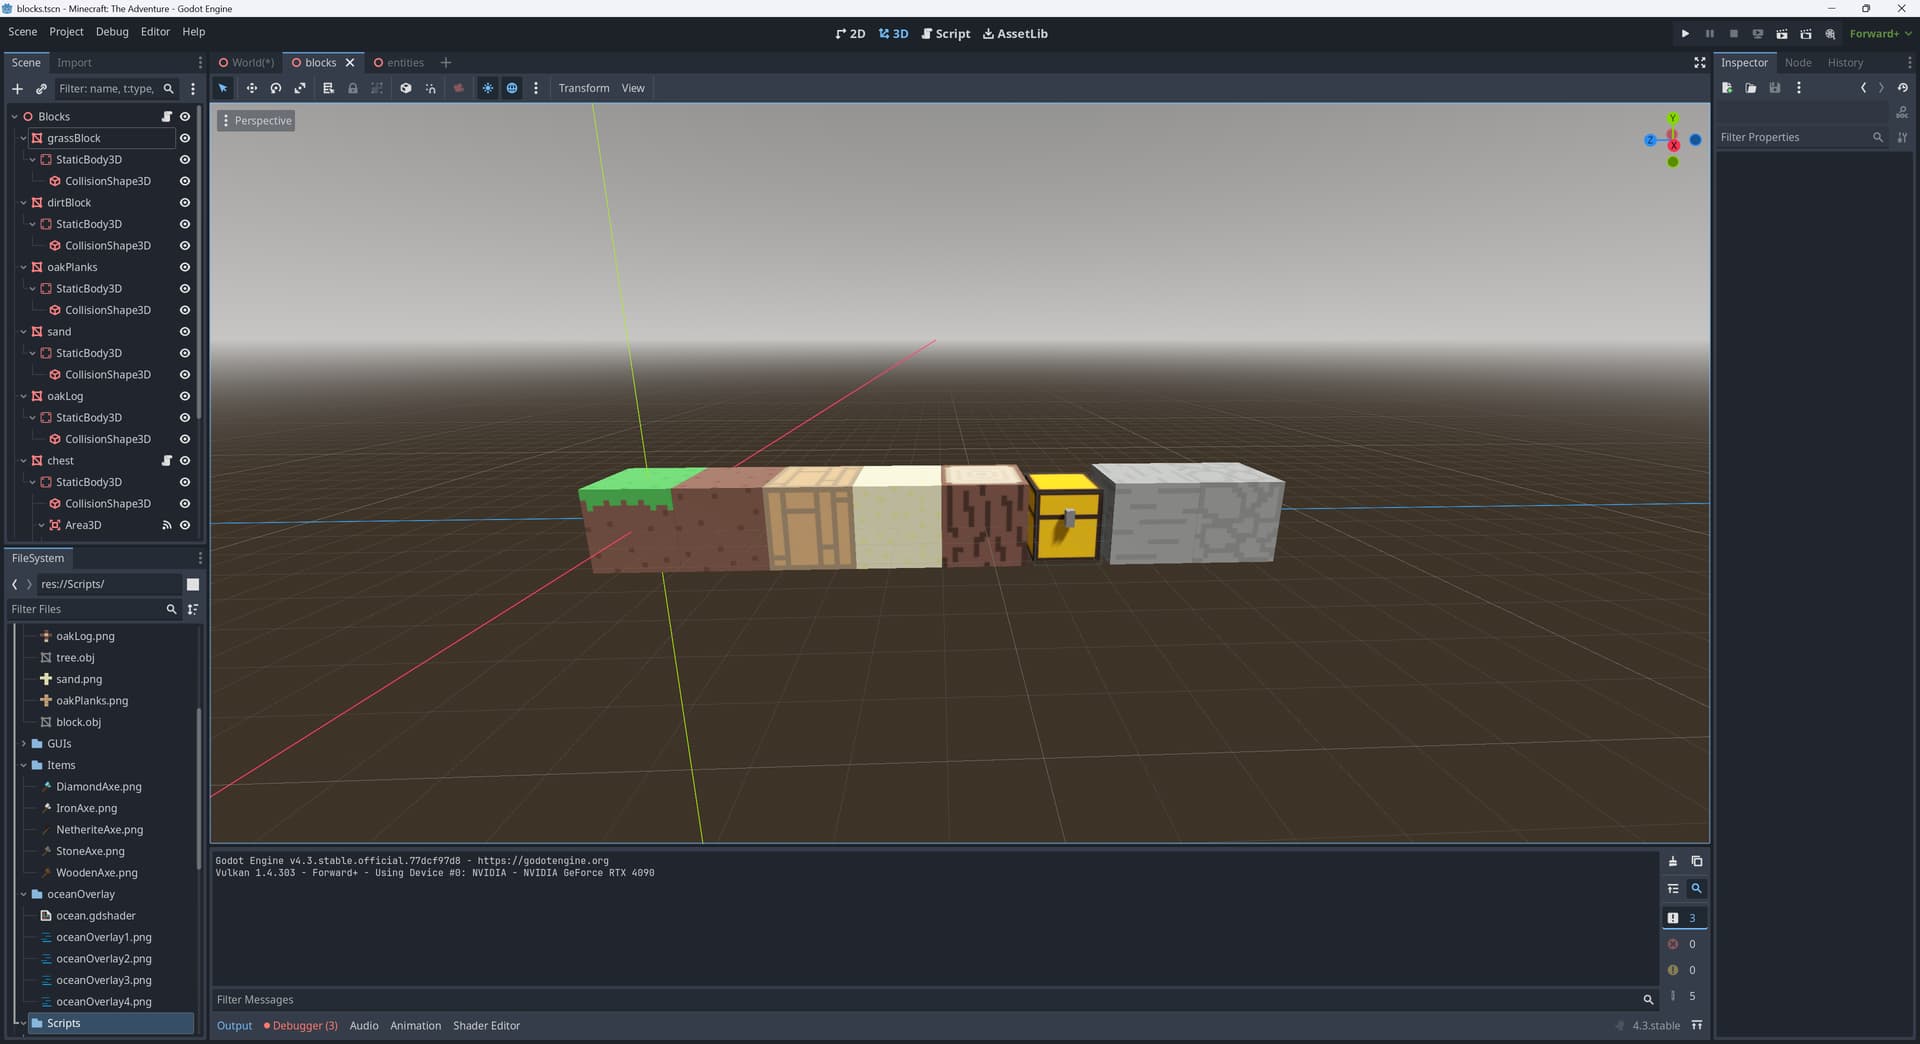Screen dimensions: 1920x1044
Task: Open the Perspective view menu
Action: 256,120
